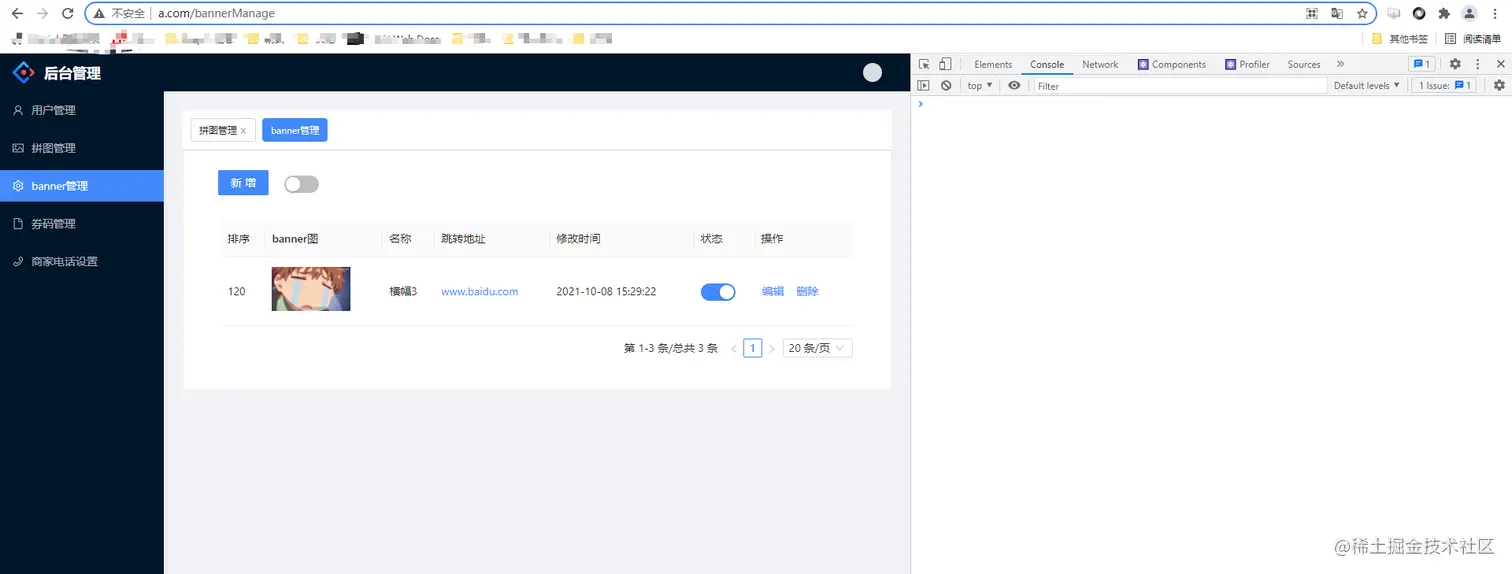Open 商家电话设置 in the sidebar
The image size is (1512, 574).
pyautogui.click(x=82, y=262)
